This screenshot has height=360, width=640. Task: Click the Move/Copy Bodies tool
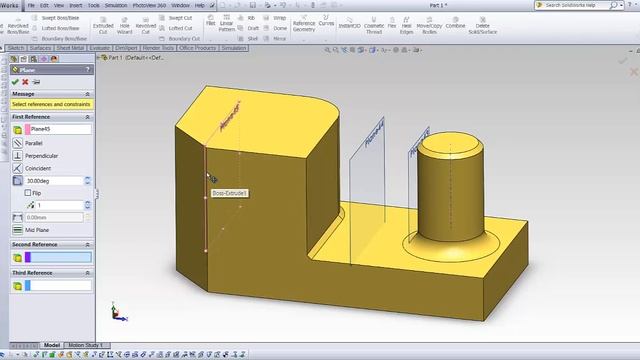tap(429, 25)
